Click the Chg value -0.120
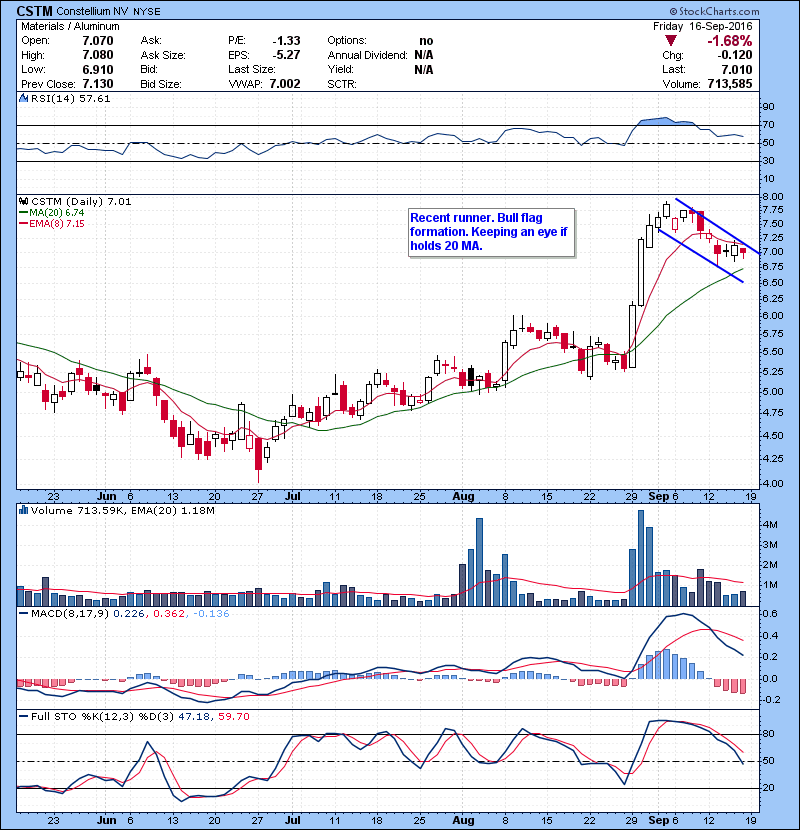The image size is (800, 830). point(735,55)
